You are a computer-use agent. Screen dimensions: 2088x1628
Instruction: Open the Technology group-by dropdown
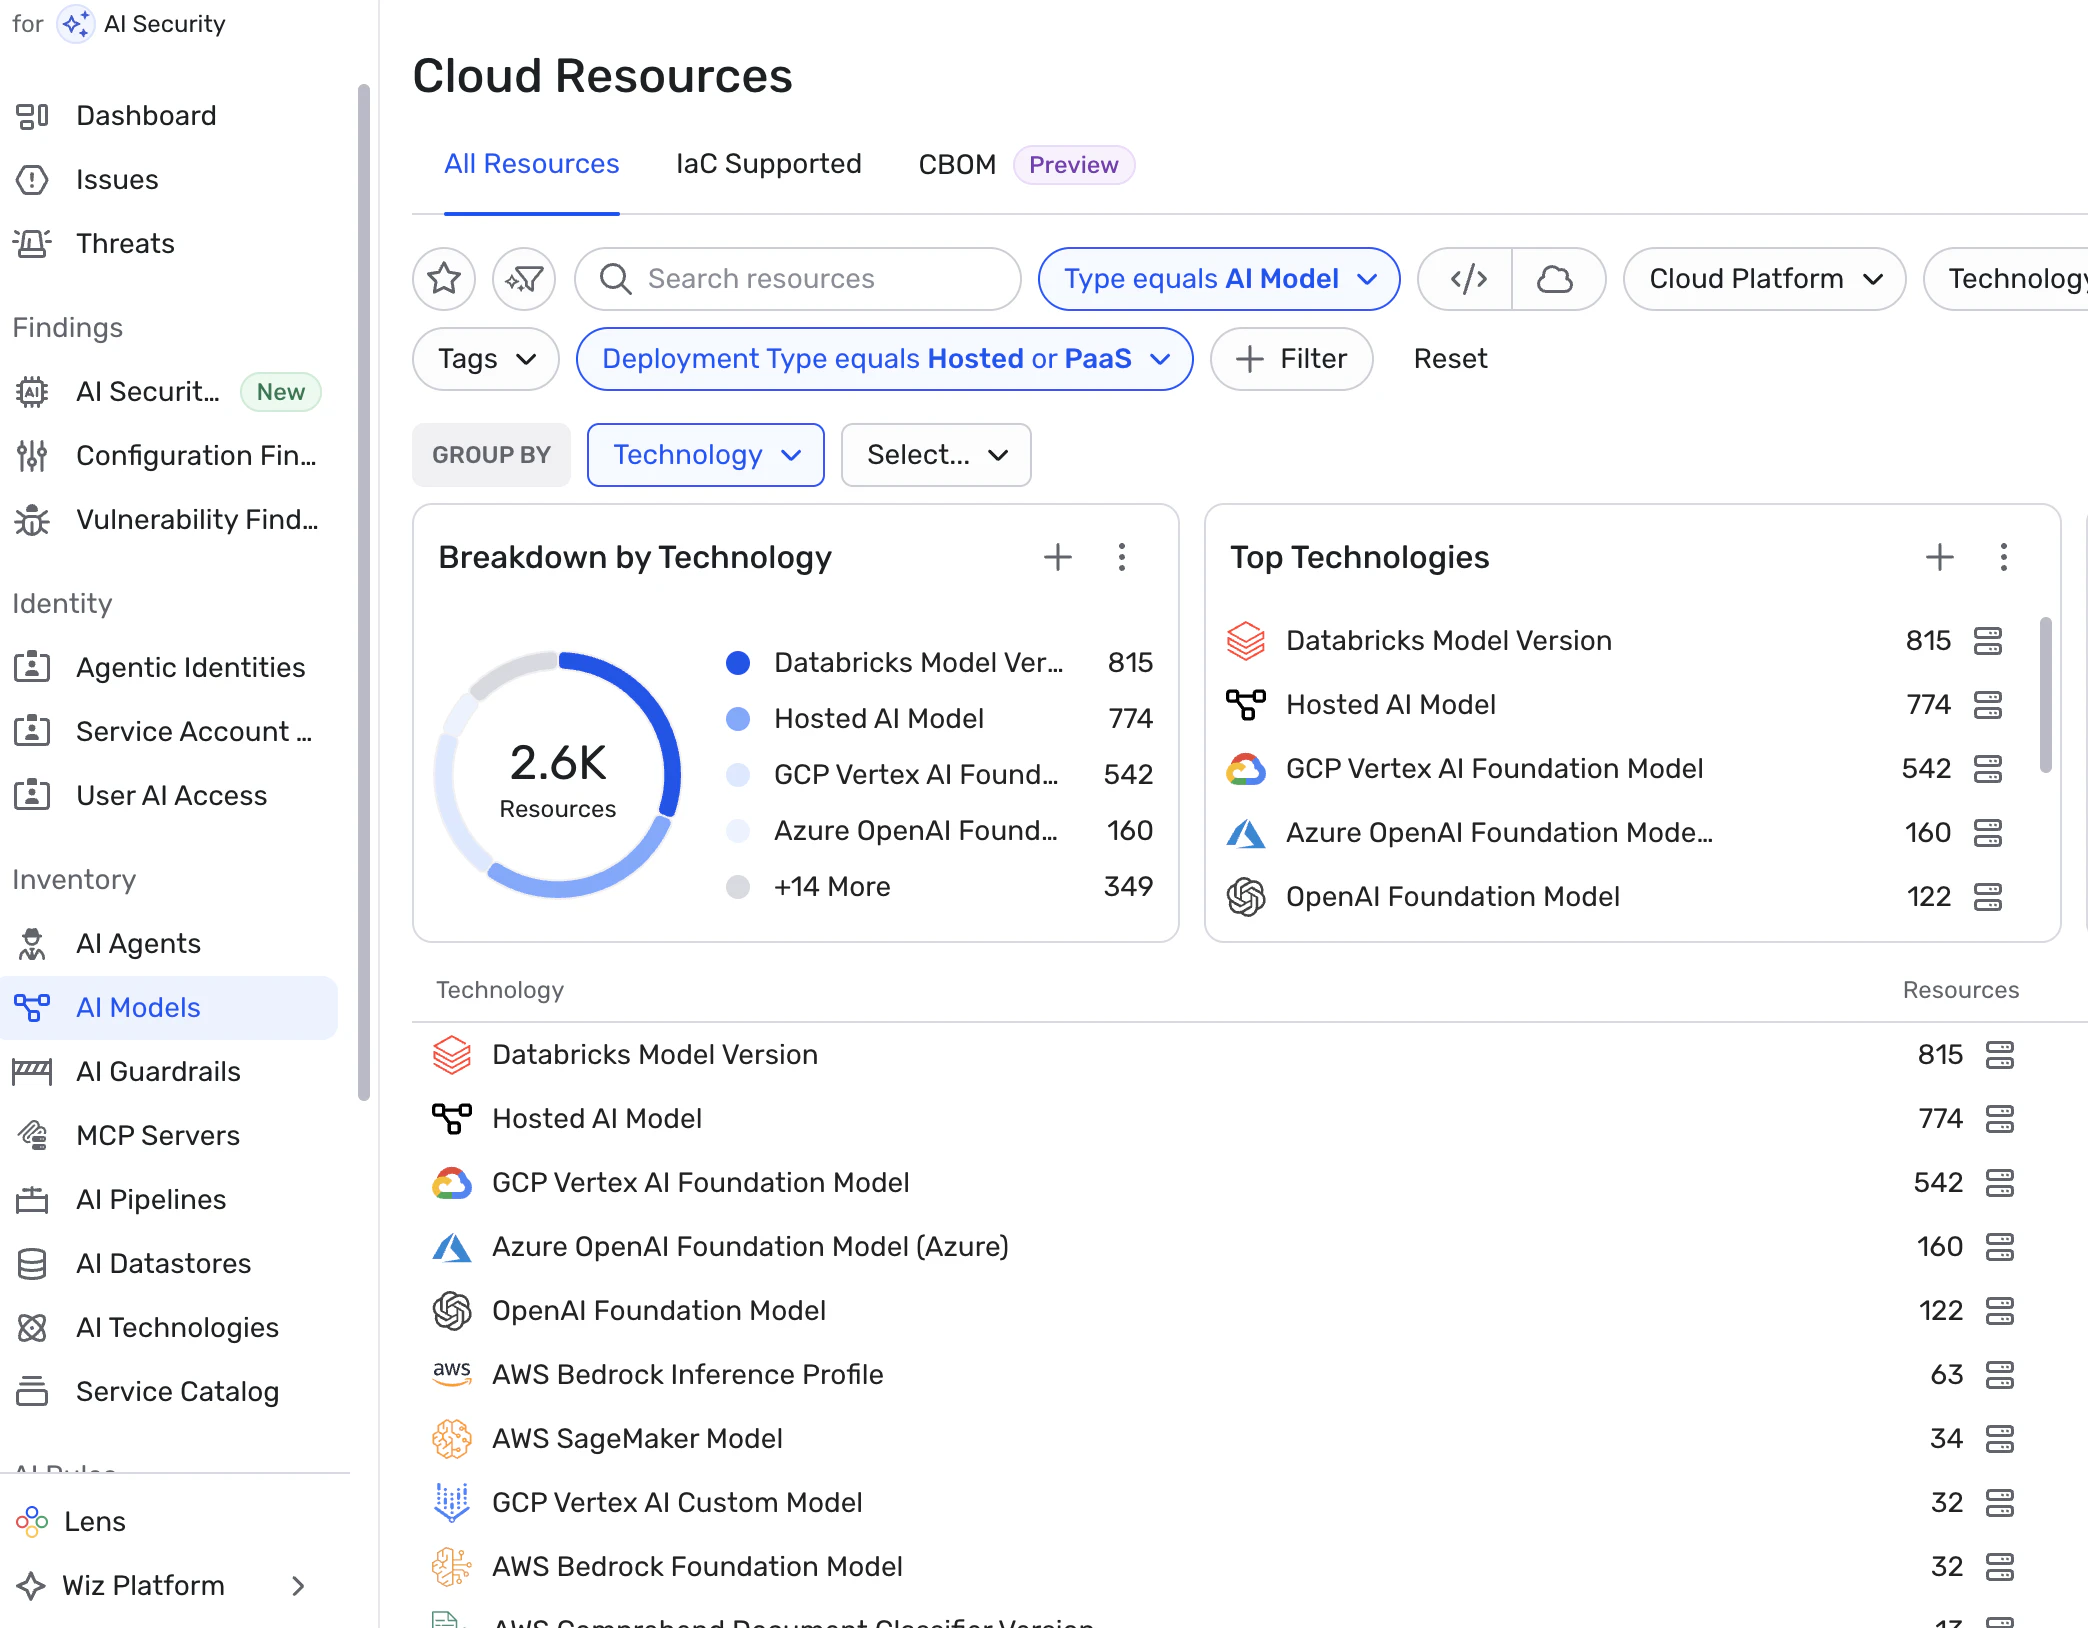tap(706, 455)
